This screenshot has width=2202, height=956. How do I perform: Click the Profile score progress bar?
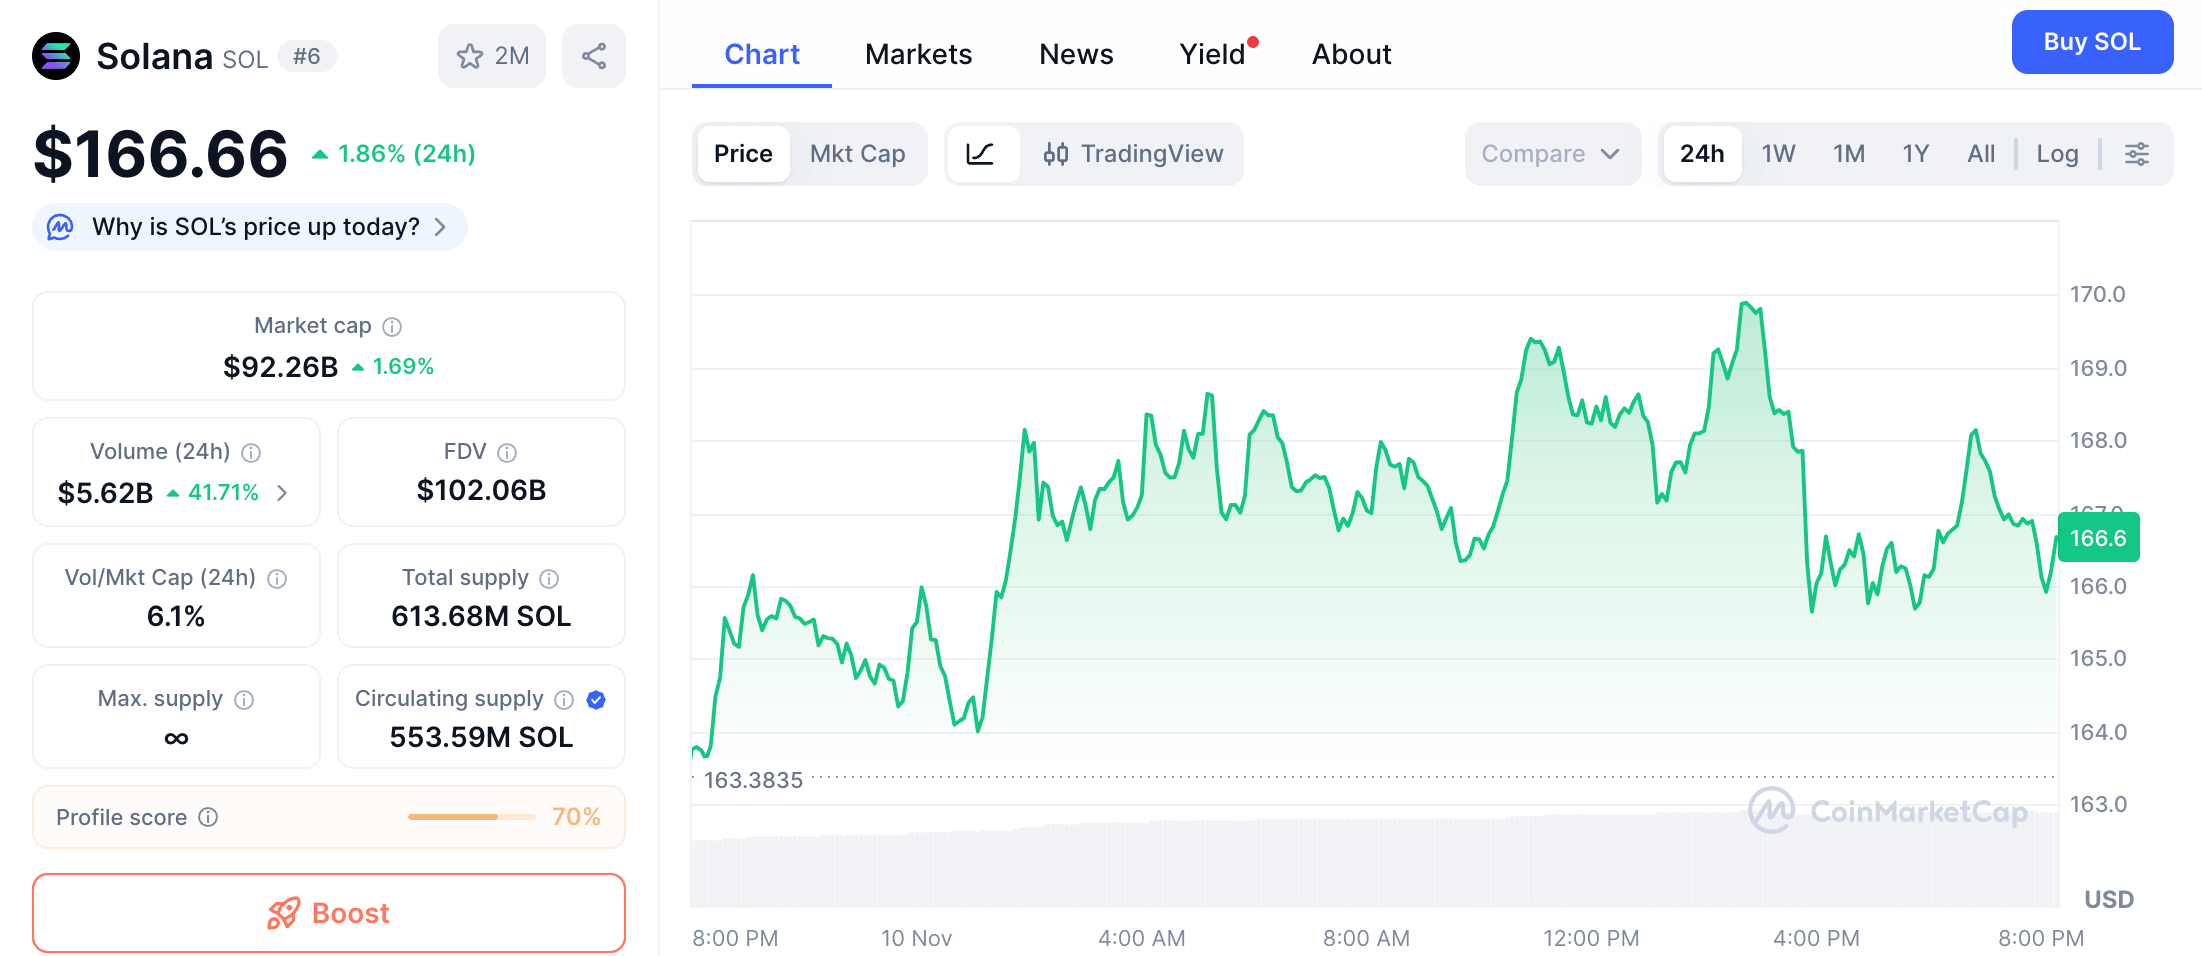point(471,817)
